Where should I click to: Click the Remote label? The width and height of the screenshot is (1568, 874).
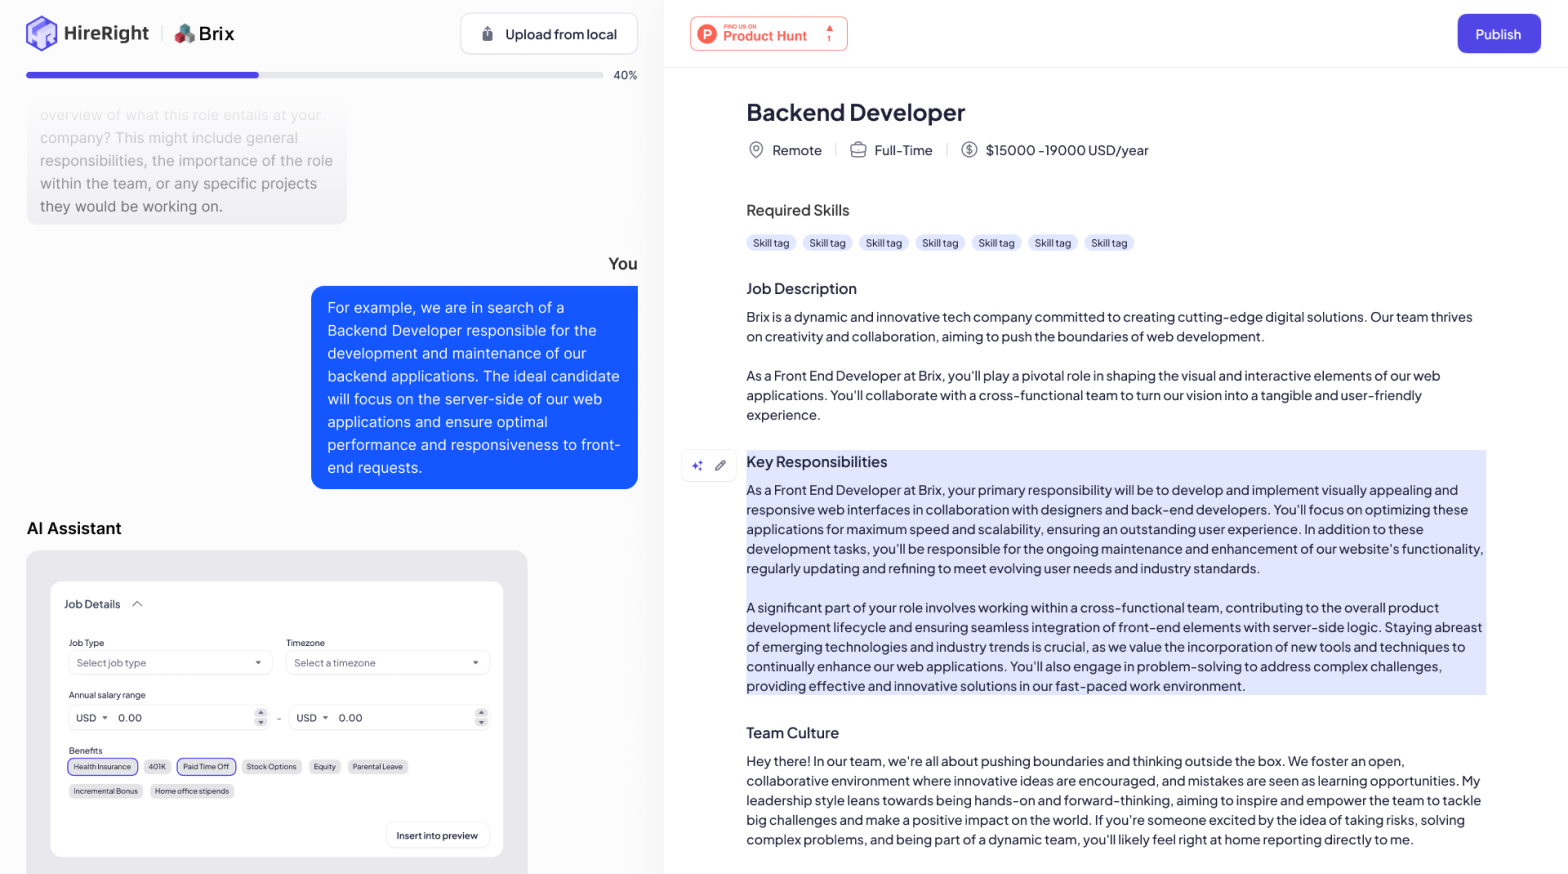[797, 150]
